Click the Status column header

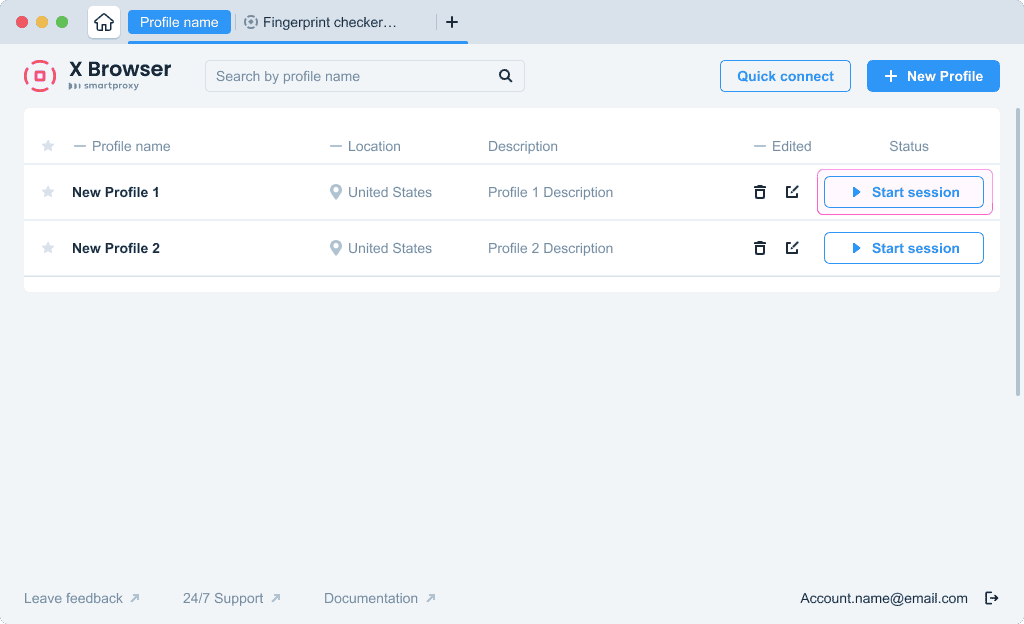click(x=908, y=146)
